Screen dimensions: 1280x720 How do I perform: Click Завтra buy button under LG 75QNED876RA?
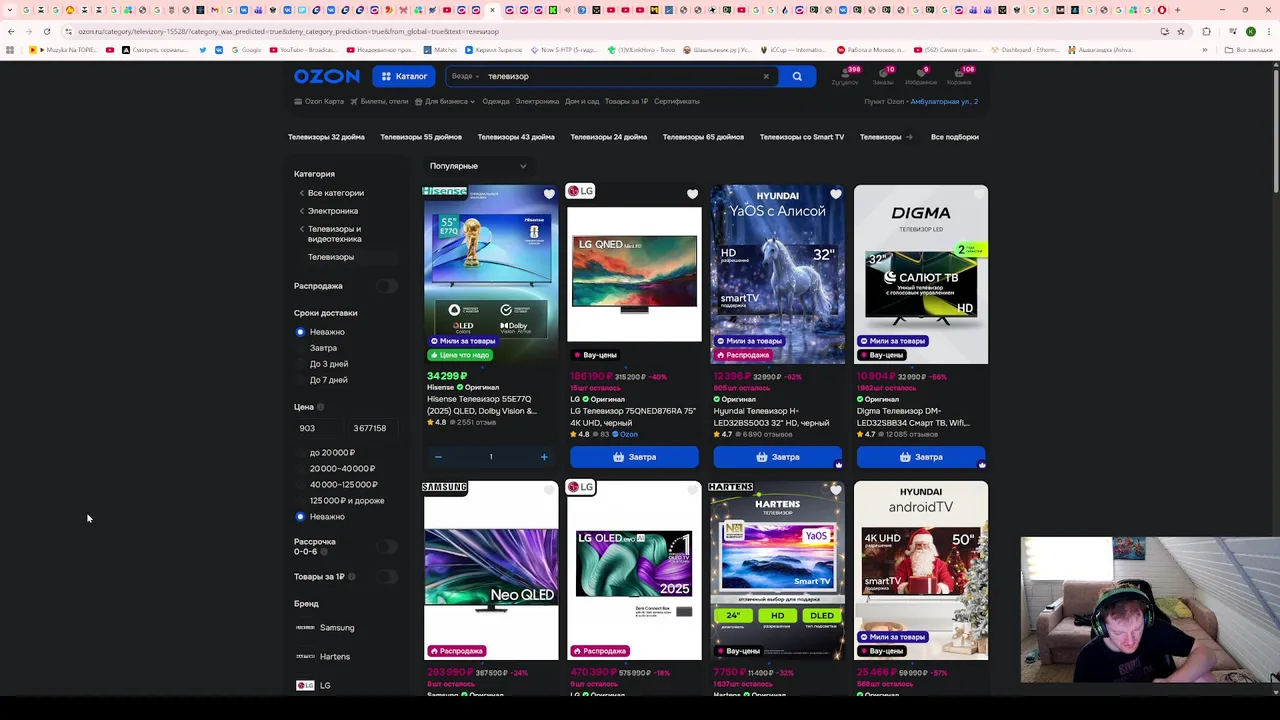click(x=634, y=457)
